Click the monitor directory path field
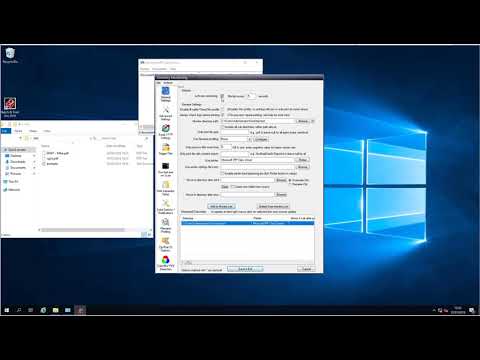The image size is (480, 360). [x=258, y=121]
